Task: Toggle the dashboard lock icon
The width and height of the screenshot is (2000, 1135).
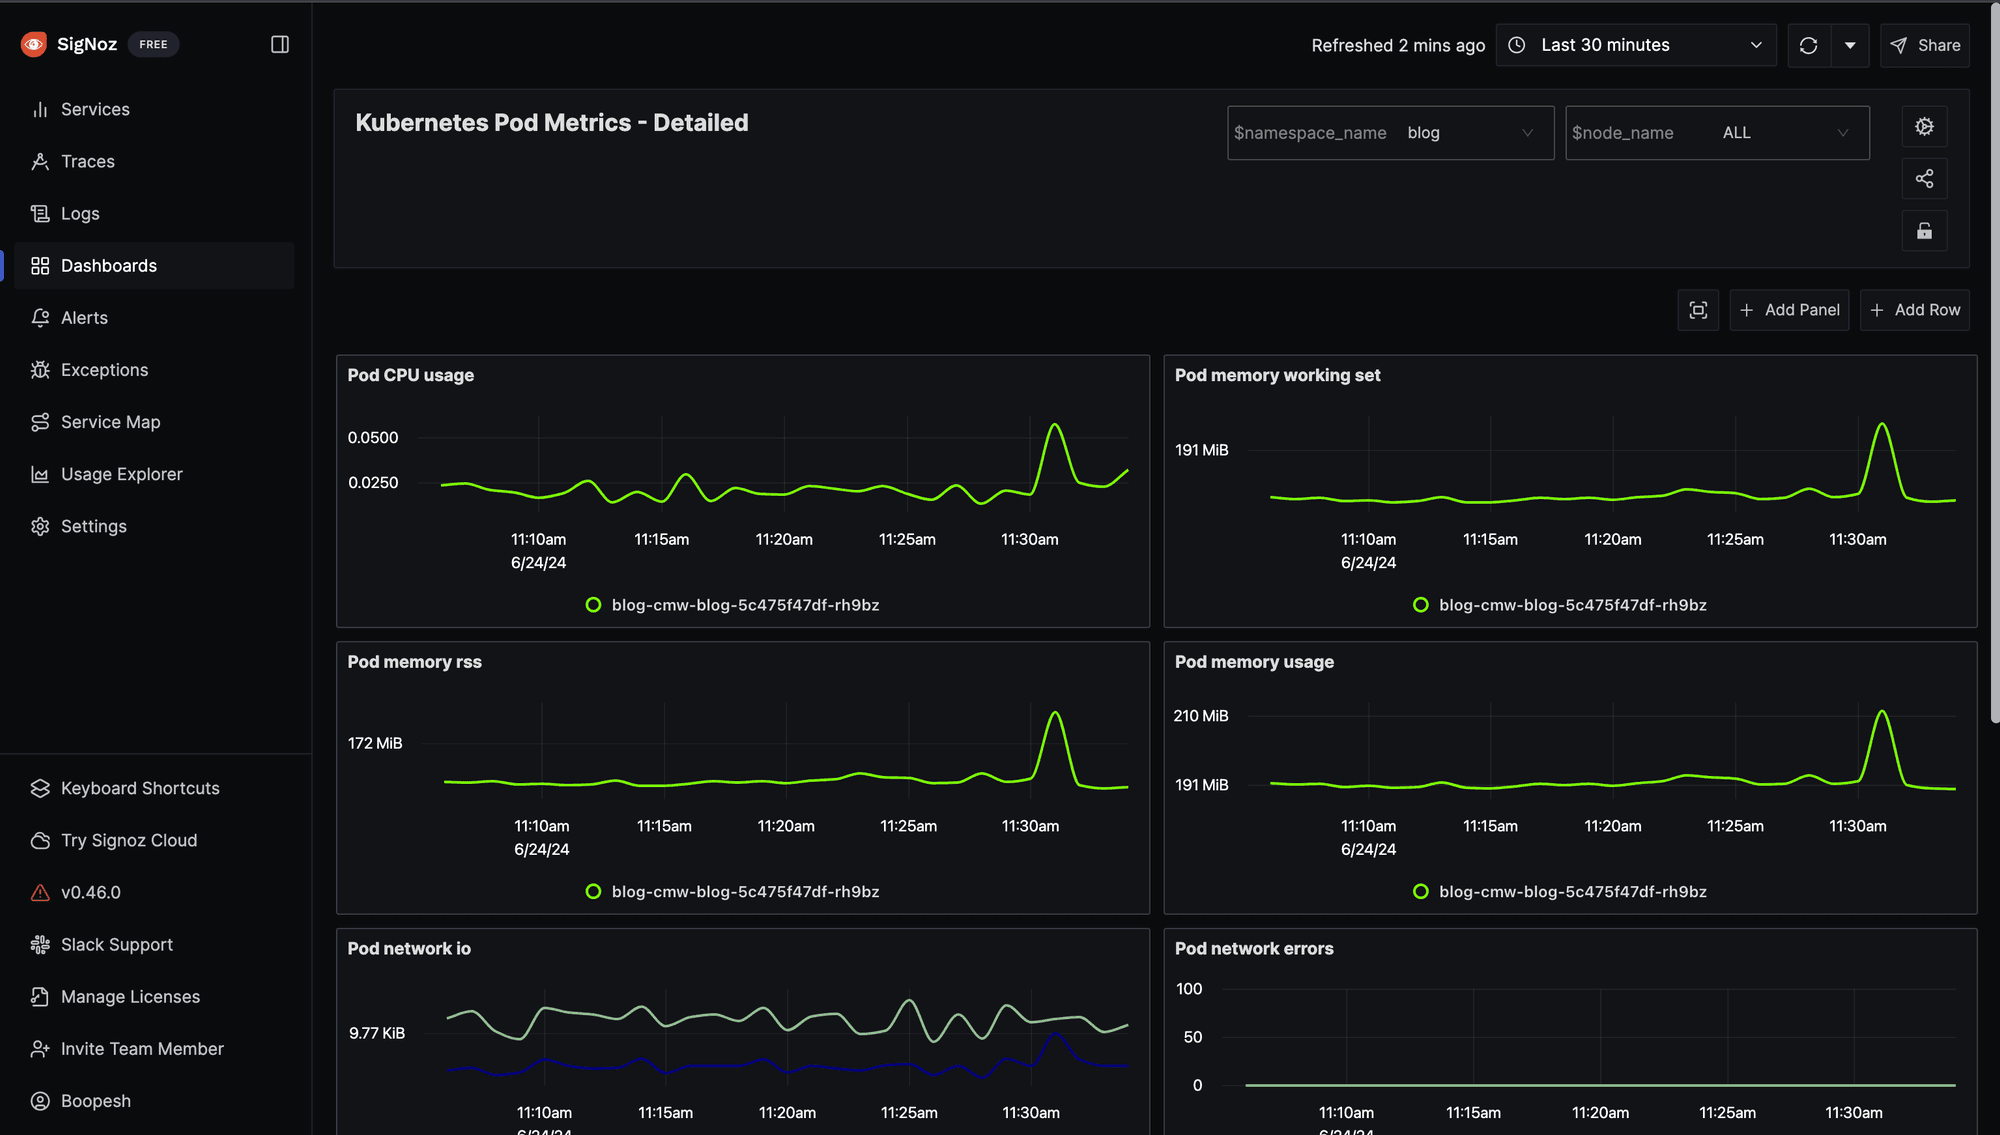Action: pyautogui.click(x=1924, y=231)
